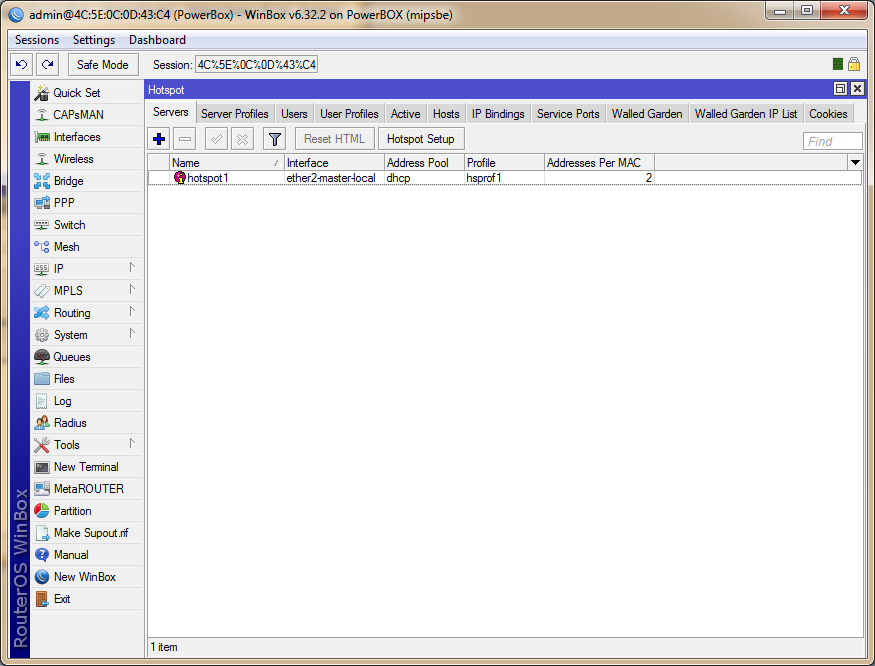Viewport: 875px width, 666px height.
Task: Click the Hotspot Setup button
Action: [x=420, y=139]
